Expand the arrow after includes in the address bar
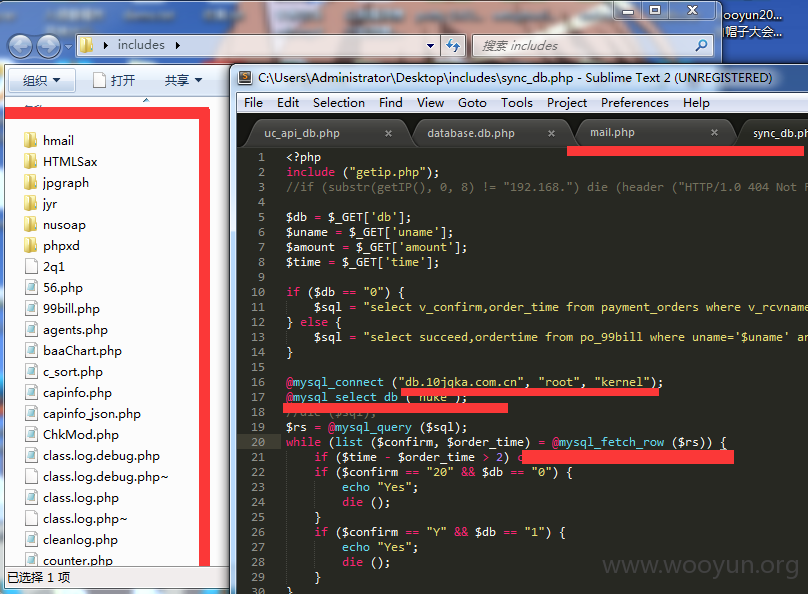Viewport: 808px width, 594px height. click(178, 45)
